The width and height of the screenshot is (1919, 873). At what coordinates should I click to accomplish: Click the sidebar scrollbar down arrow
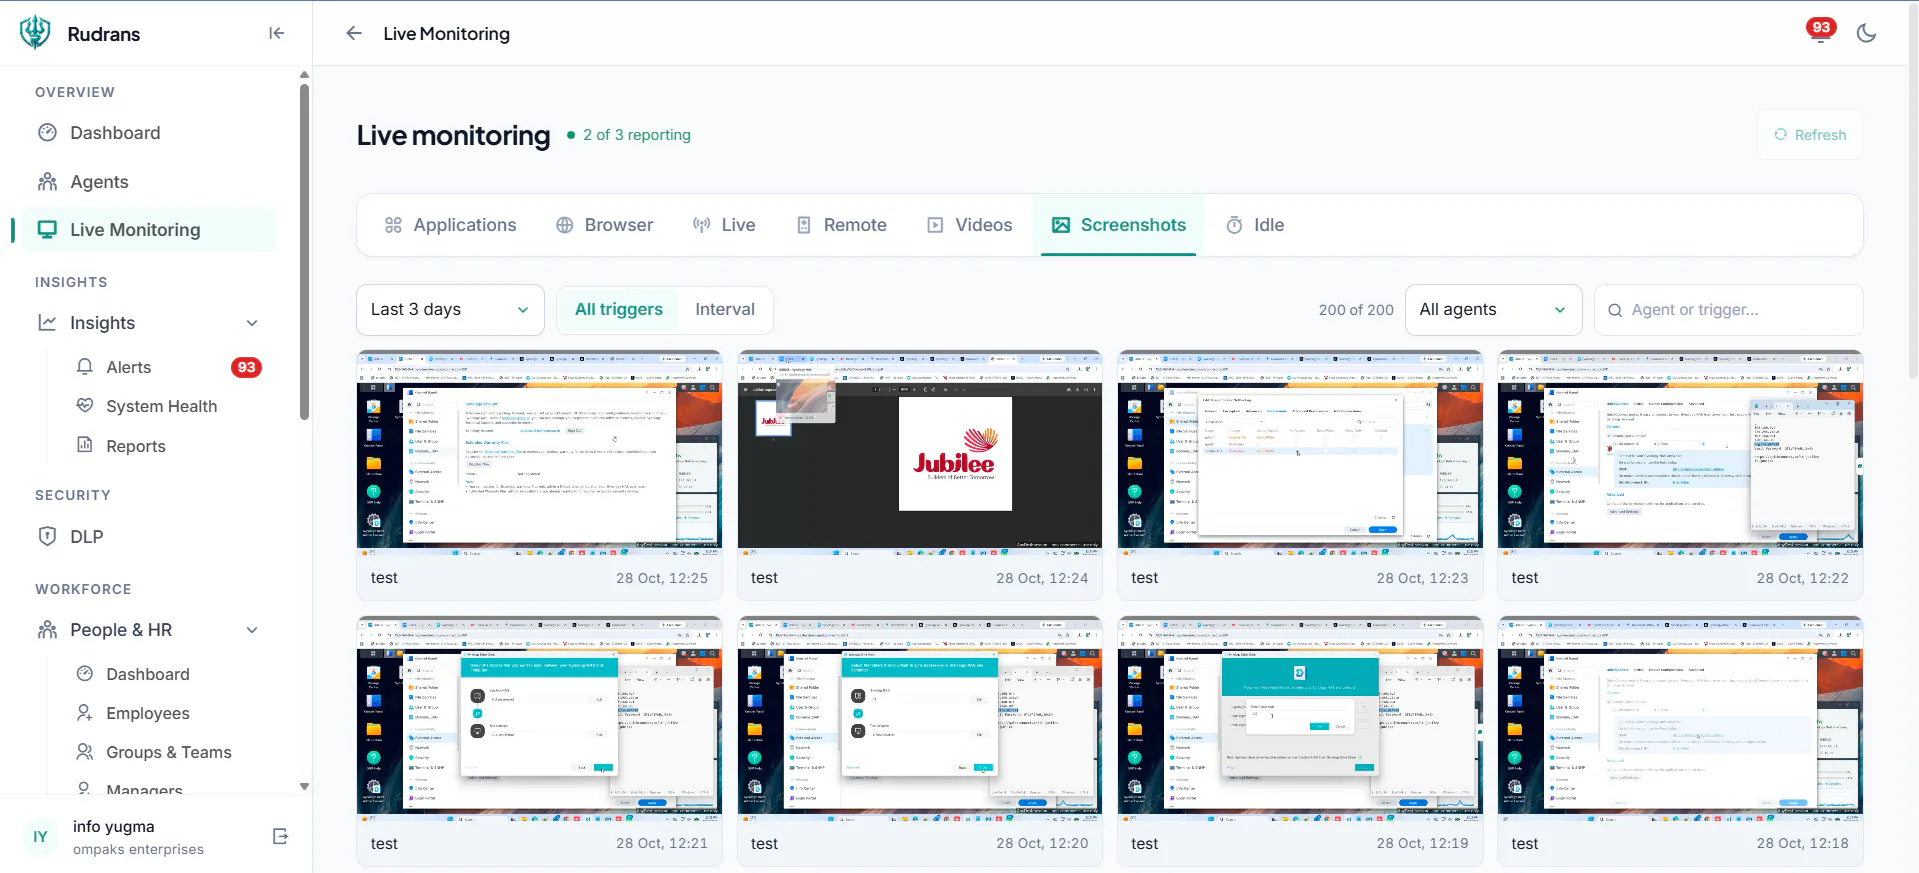pyautogui.click(x=304, y=787)
